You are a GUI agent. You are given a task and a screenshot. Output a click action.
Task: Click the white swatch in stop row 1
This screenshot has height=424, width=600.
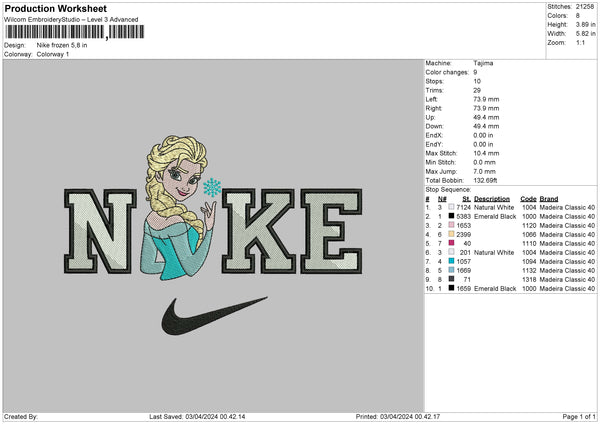coord(451,207)
